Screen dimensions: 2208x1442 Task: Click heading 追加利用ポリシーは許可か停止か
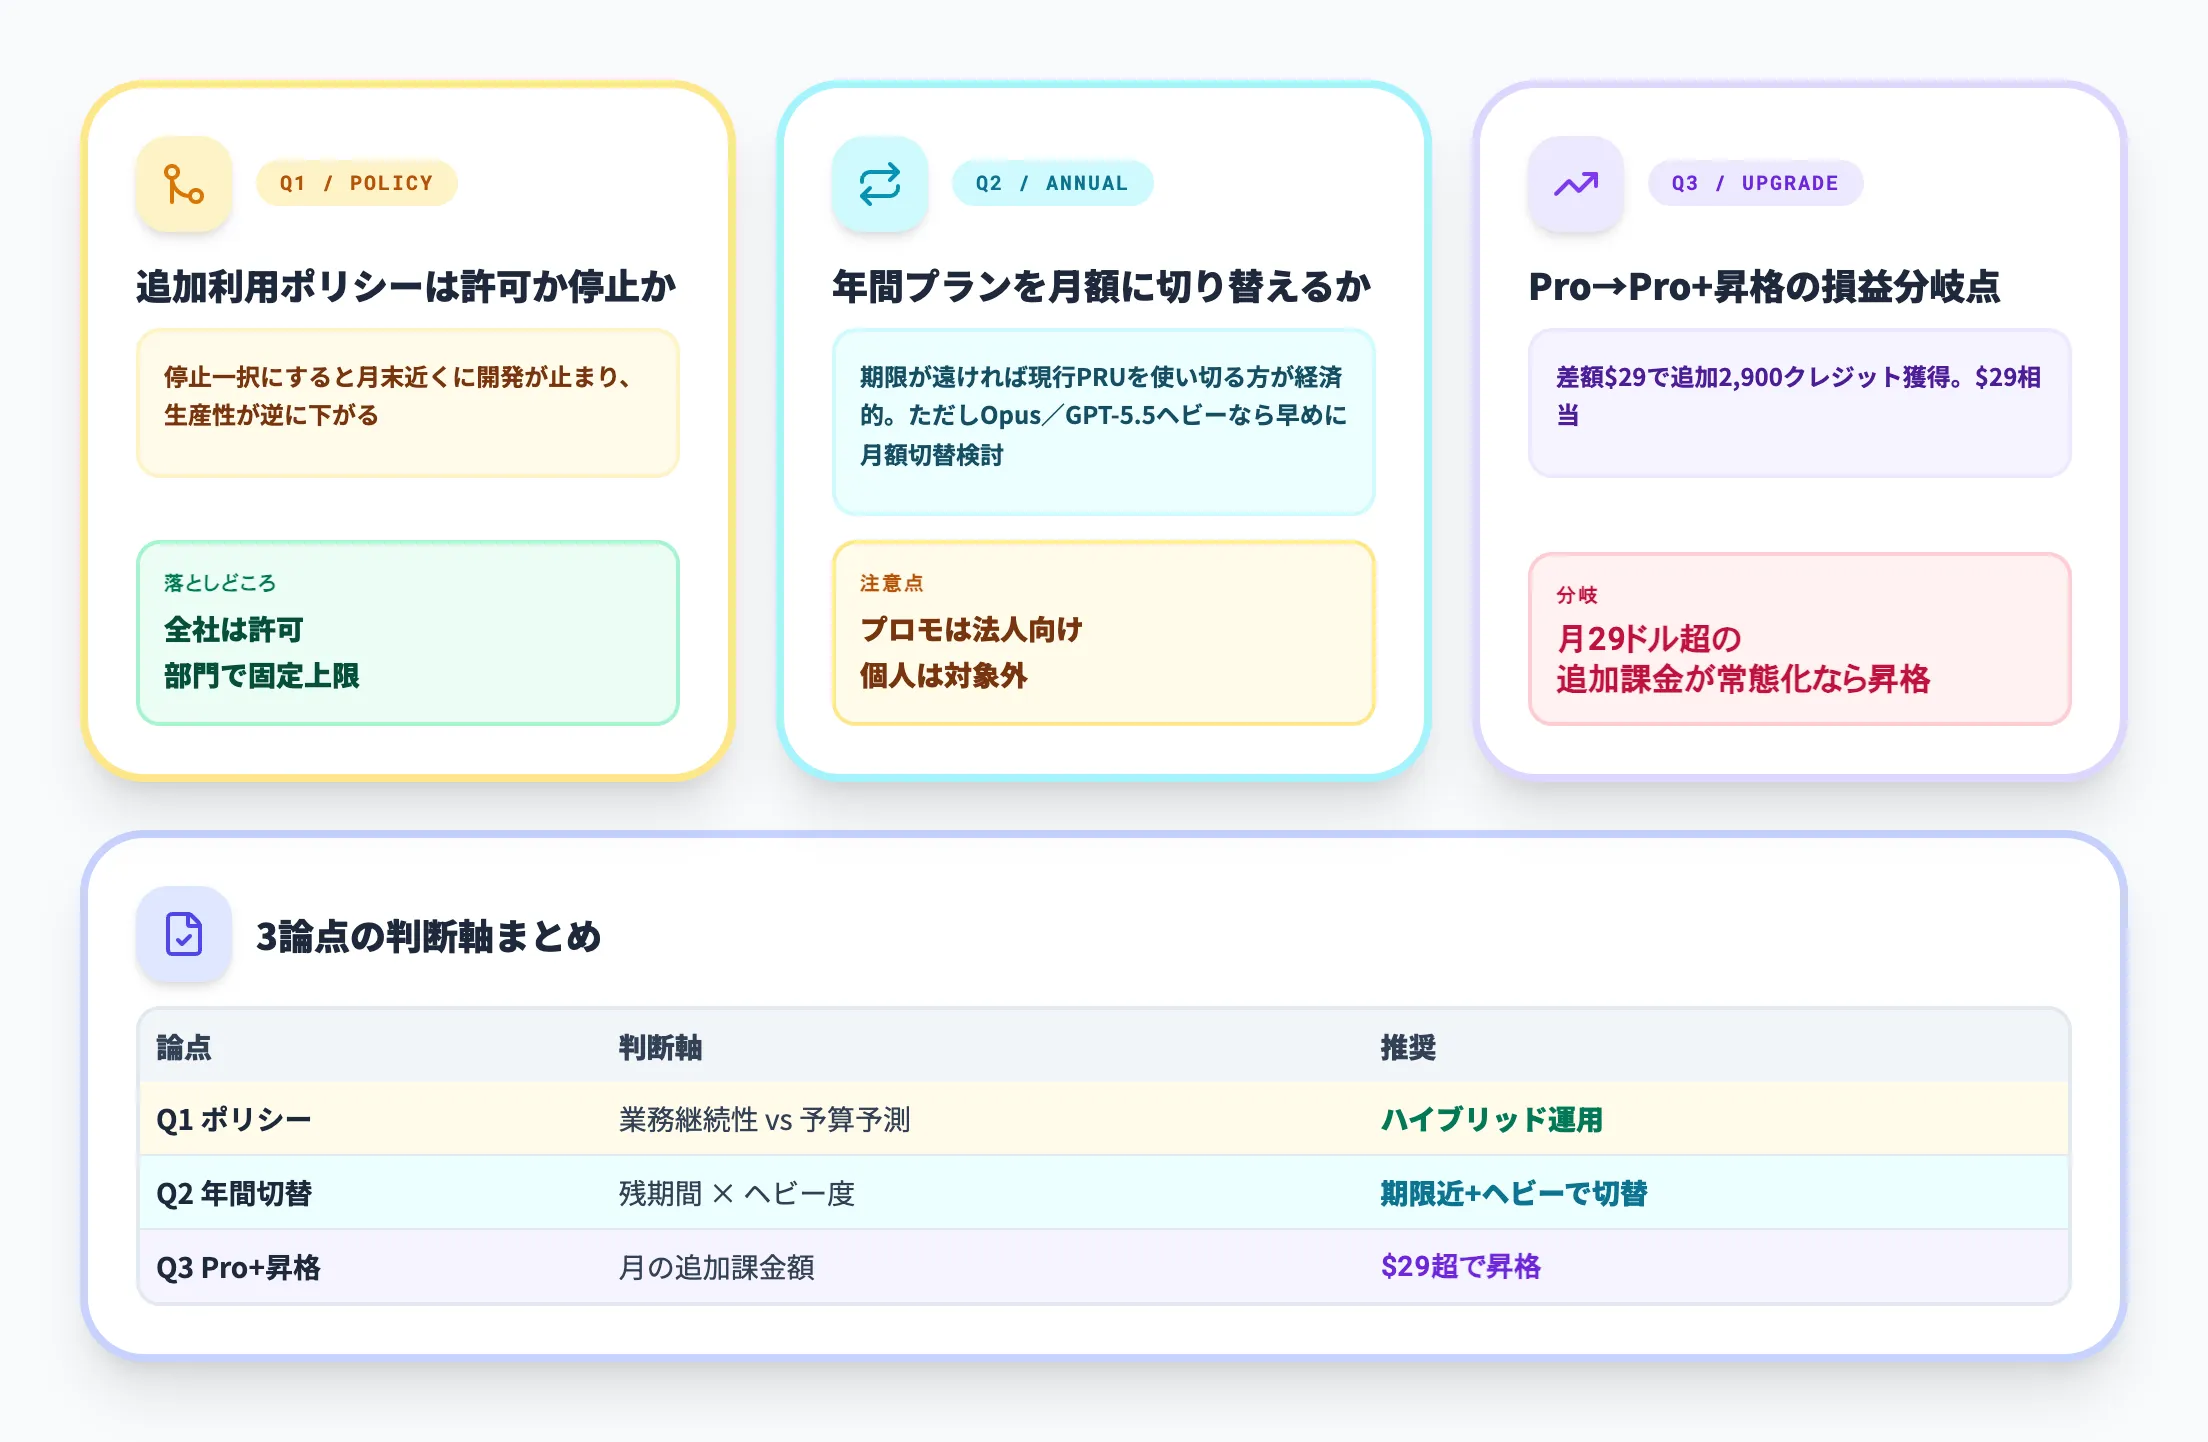pos(406,287)
